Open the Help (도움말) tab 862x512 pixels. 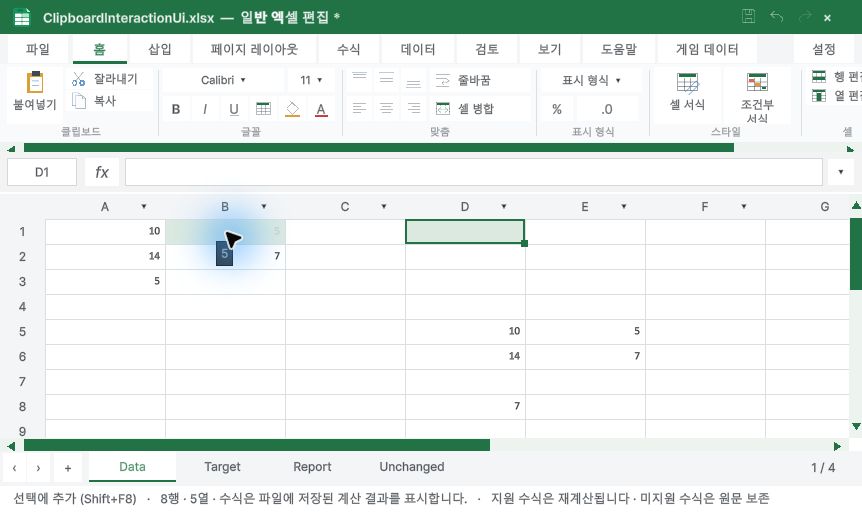(618, 49)
